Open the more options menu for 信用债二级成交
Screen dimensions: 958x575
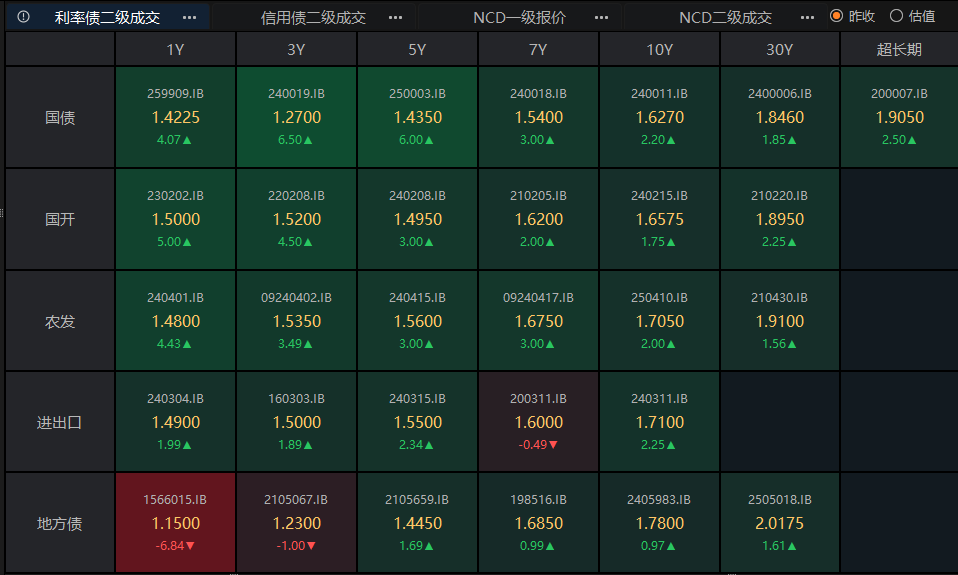tap(395, 18)
